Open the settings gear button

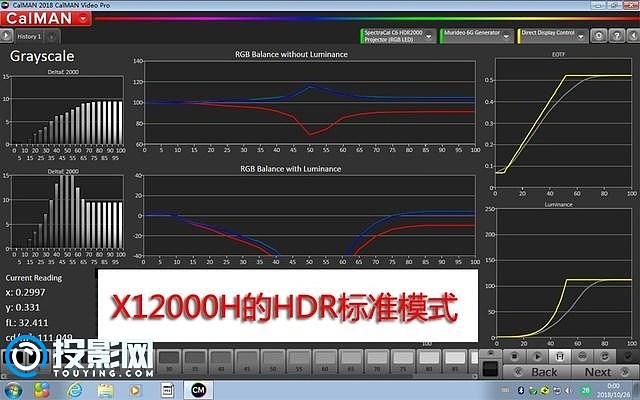(599, 36)
